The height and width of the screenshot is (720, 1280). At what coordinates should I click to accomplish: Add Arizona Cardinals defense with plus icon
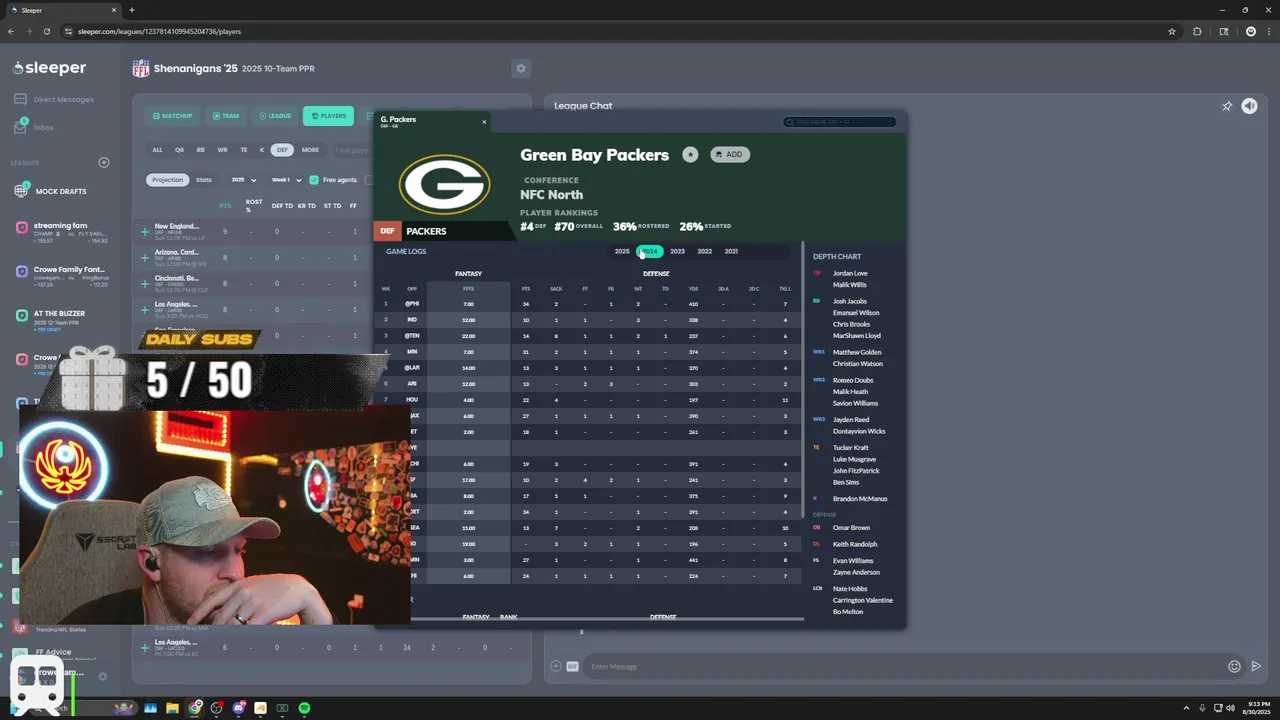click(144, 257)
